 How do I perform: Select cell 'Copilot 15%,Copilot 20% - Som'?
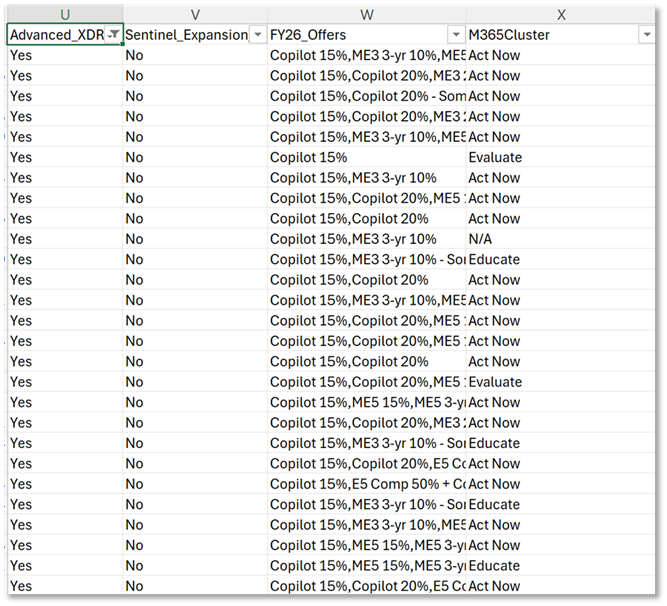(x=367, y=96)
